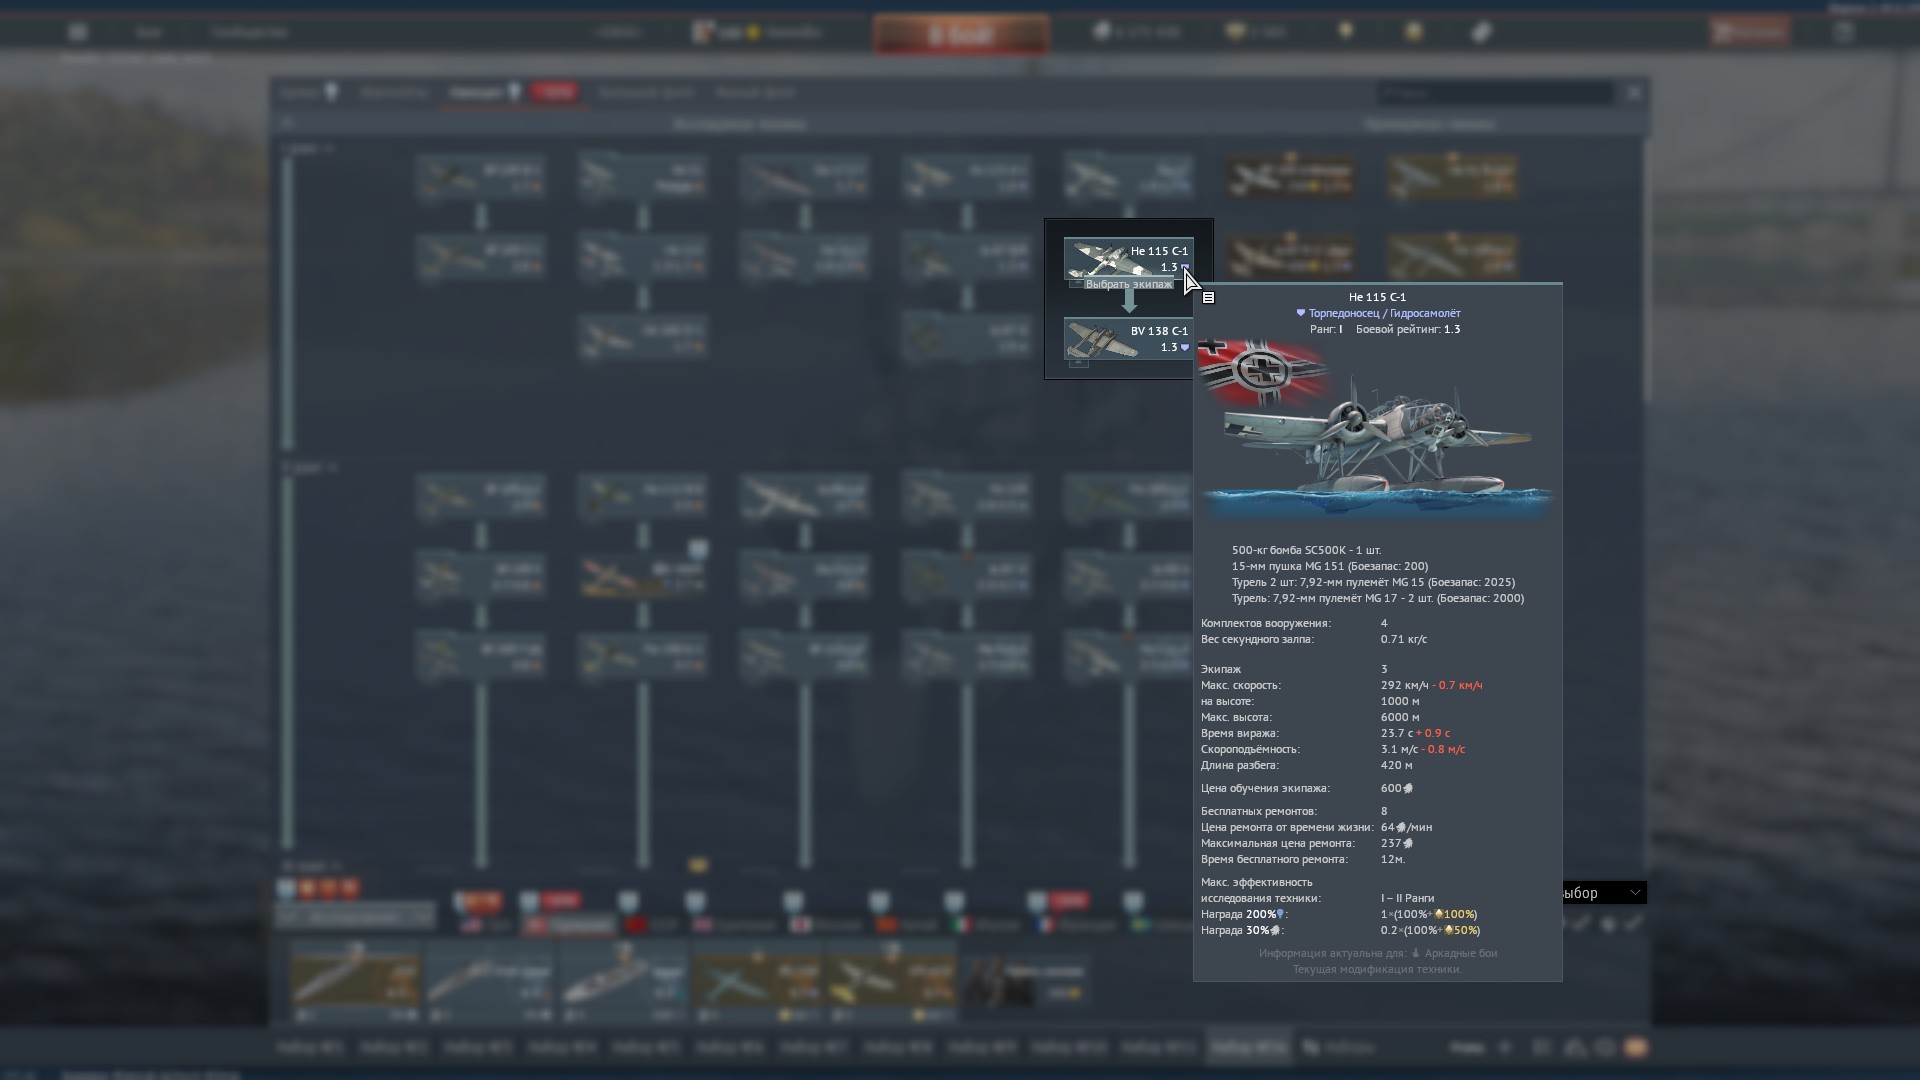The height and width of the screenshot is (1080, 1920).
Task: Select the highlighted preset tab in bottom bar
Action: 1247,1047
